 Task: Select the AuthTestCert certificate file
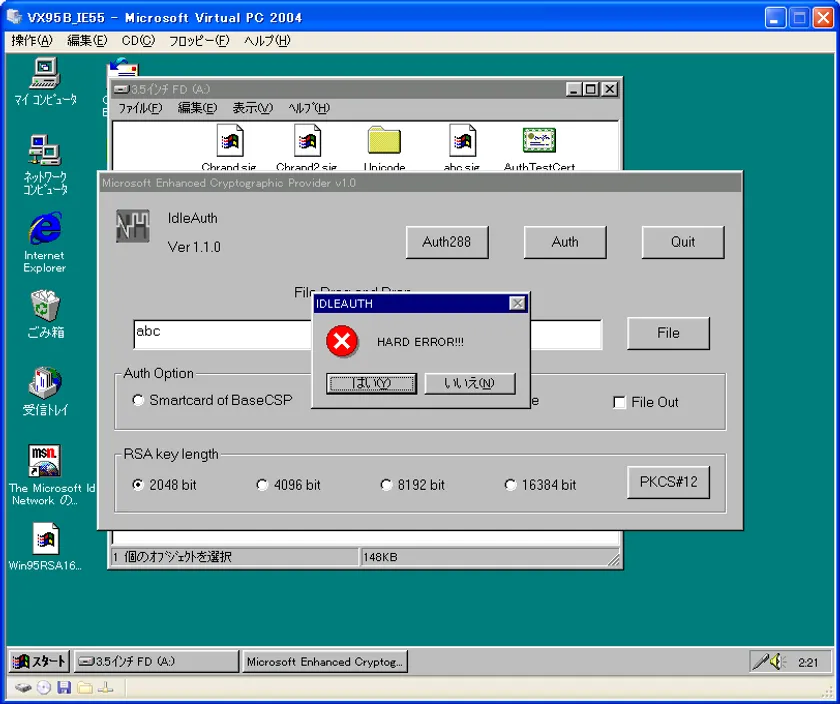click(539, 142)
